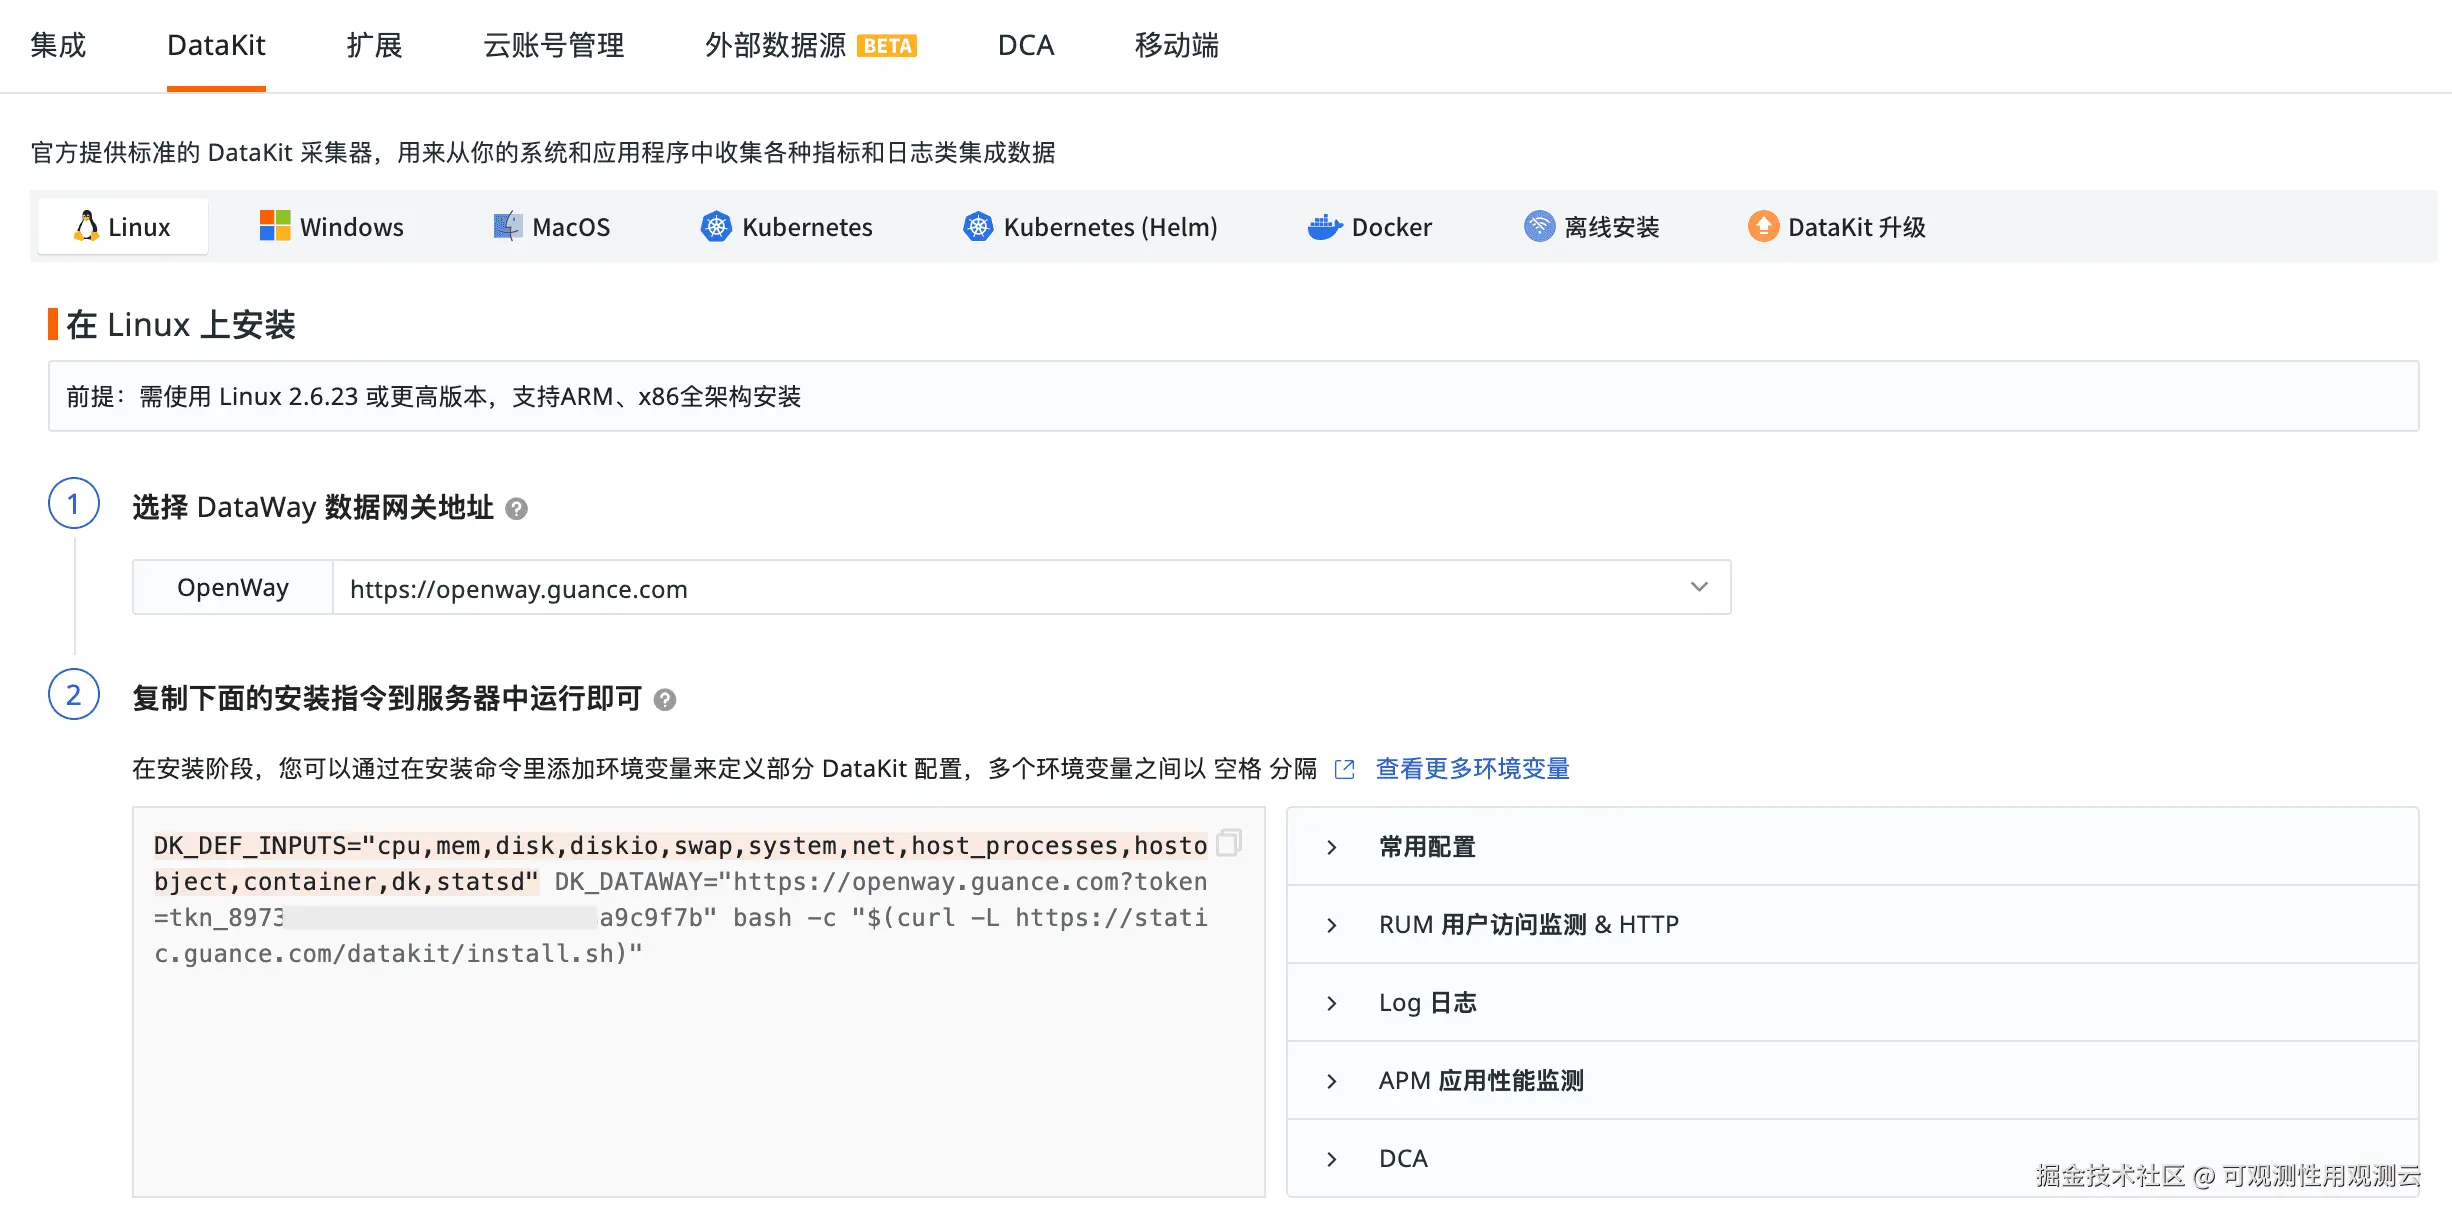Open the DataWay address dropdown arrow
This screenshot has width=2452, height=1220.
[1699, 587]
